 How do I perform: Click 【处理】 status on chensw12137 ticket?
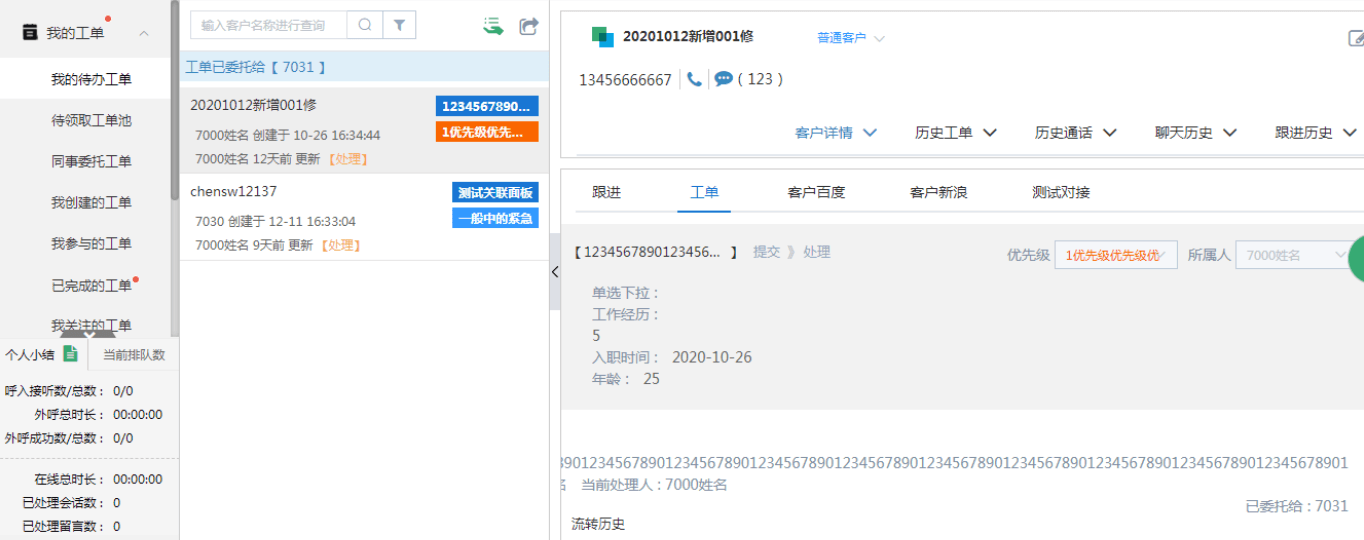[x=341, y=245]
